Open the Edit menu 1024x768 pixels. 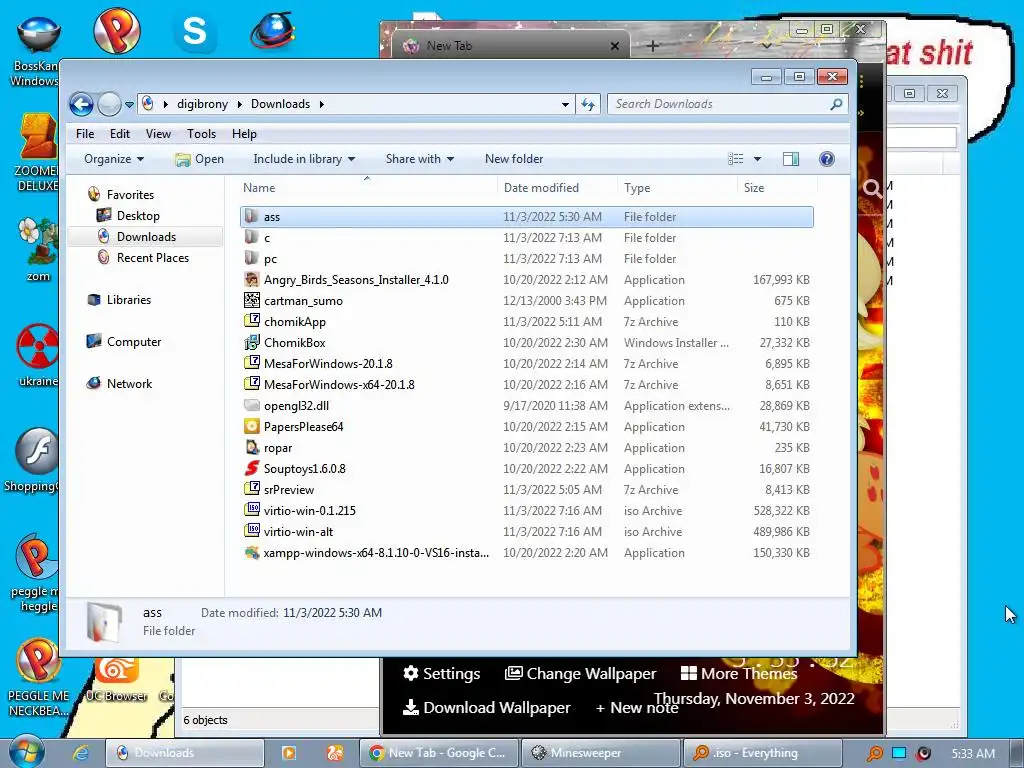pyautogui.click(x=120, y=134)
